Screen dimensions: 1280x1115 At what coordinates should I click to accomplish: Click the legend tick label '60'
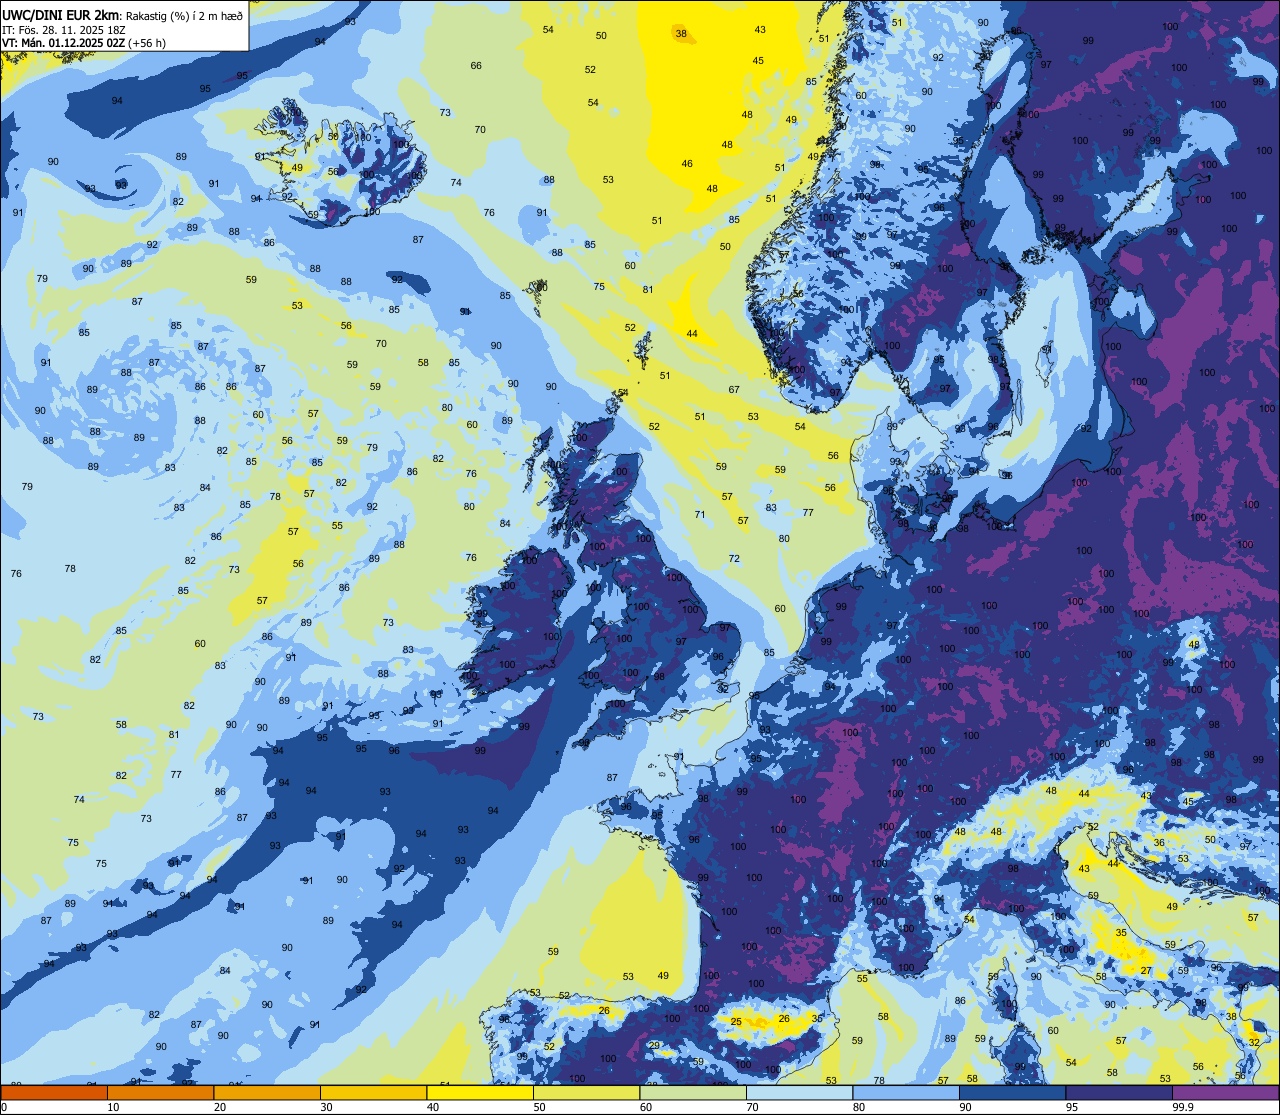(x=646, y=1107)
